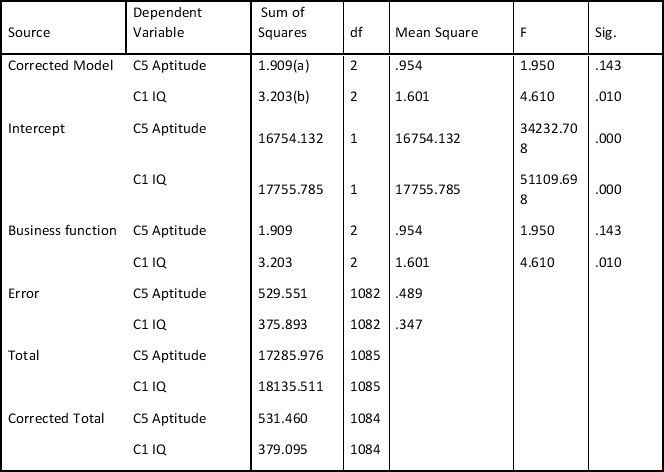Select Sig. '.000' in Intercept C5 Aptitude row

pos(608,138)
